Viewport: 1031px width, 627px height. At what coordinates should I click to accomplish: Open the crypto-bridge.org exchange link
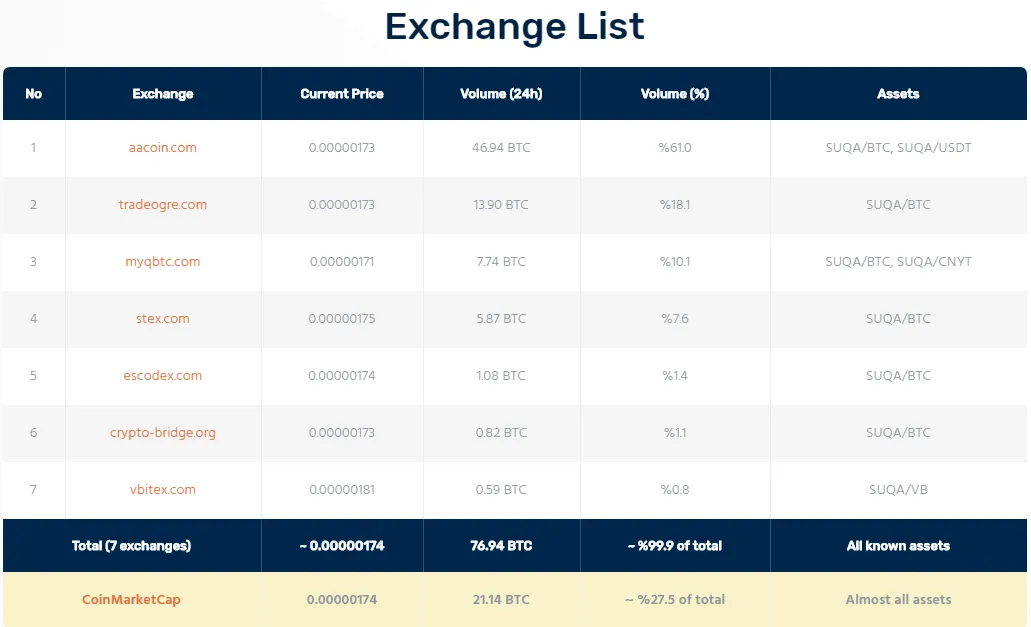(162, 432)
